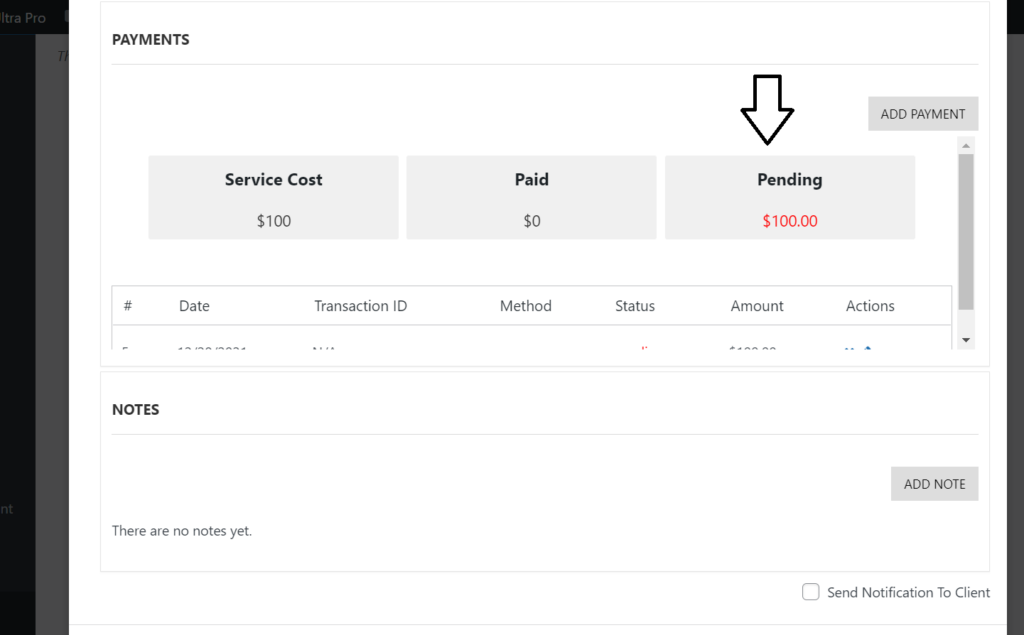
Task: Select the Status column header
Action: pos(635,306)
